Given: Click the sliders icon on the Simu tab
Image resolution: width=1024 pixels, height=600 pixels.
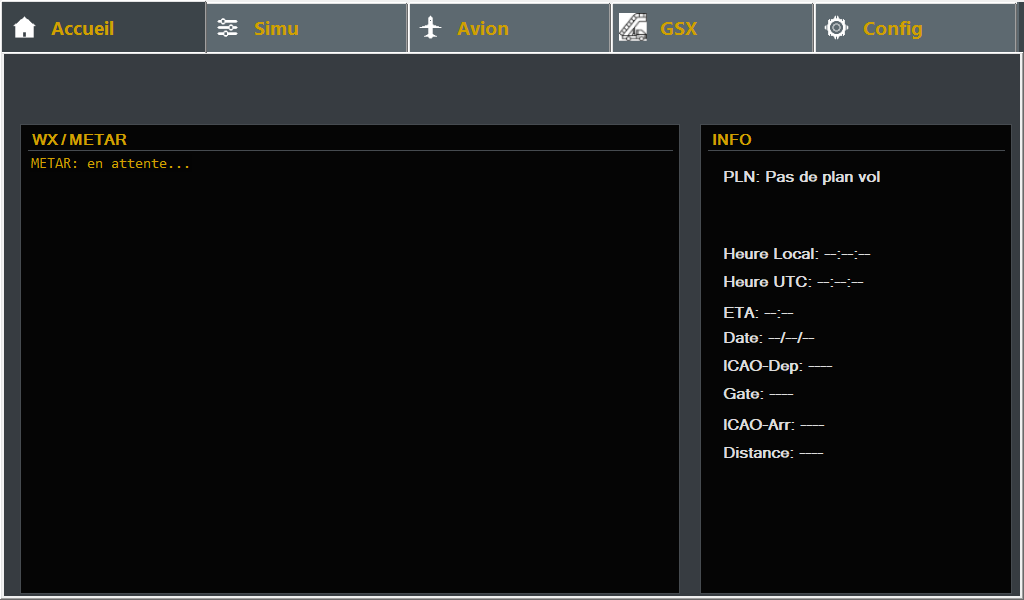Looking at the screenshot, I should [228, 28].
